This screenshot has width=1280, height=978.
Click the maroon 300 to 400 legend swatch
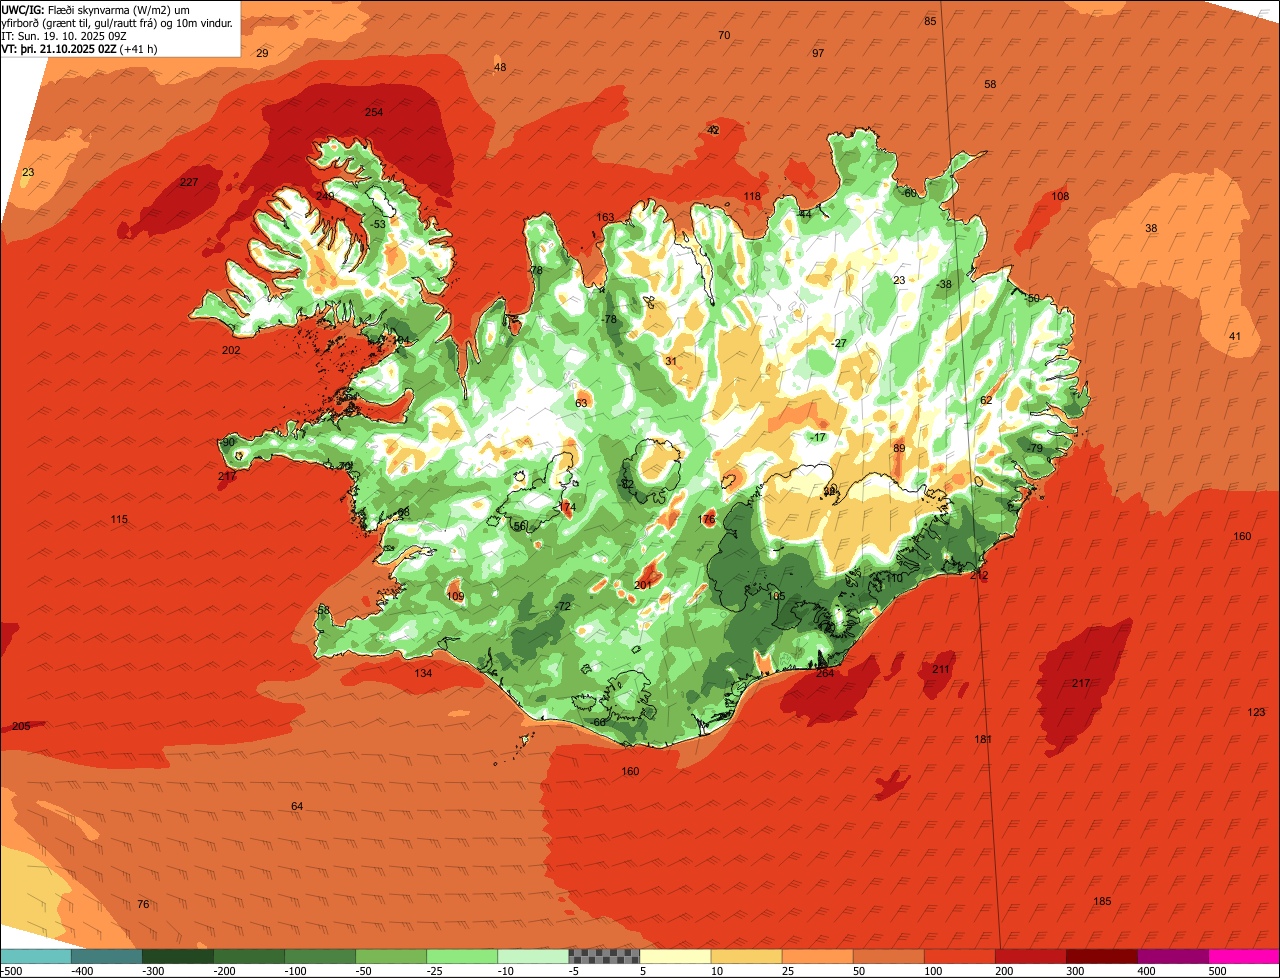[1101, 956]
